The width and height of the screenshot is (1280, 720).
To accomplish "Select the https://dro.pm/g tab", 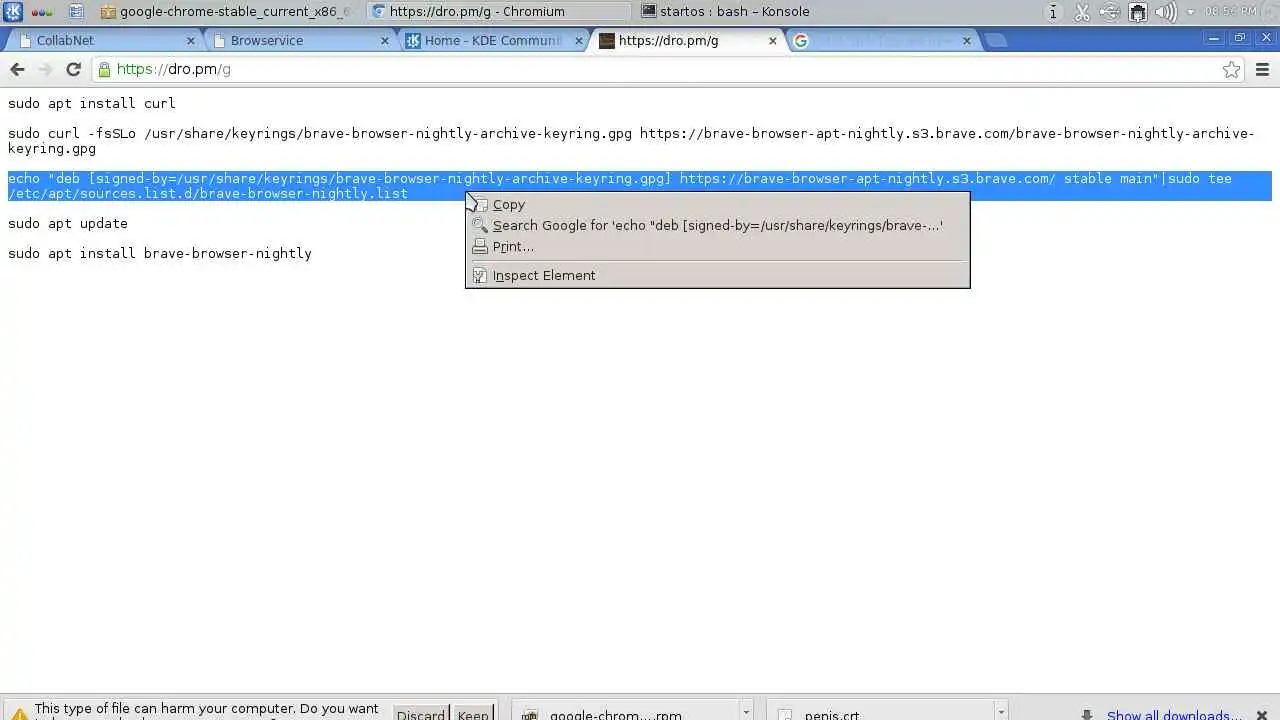I will 687,40.
